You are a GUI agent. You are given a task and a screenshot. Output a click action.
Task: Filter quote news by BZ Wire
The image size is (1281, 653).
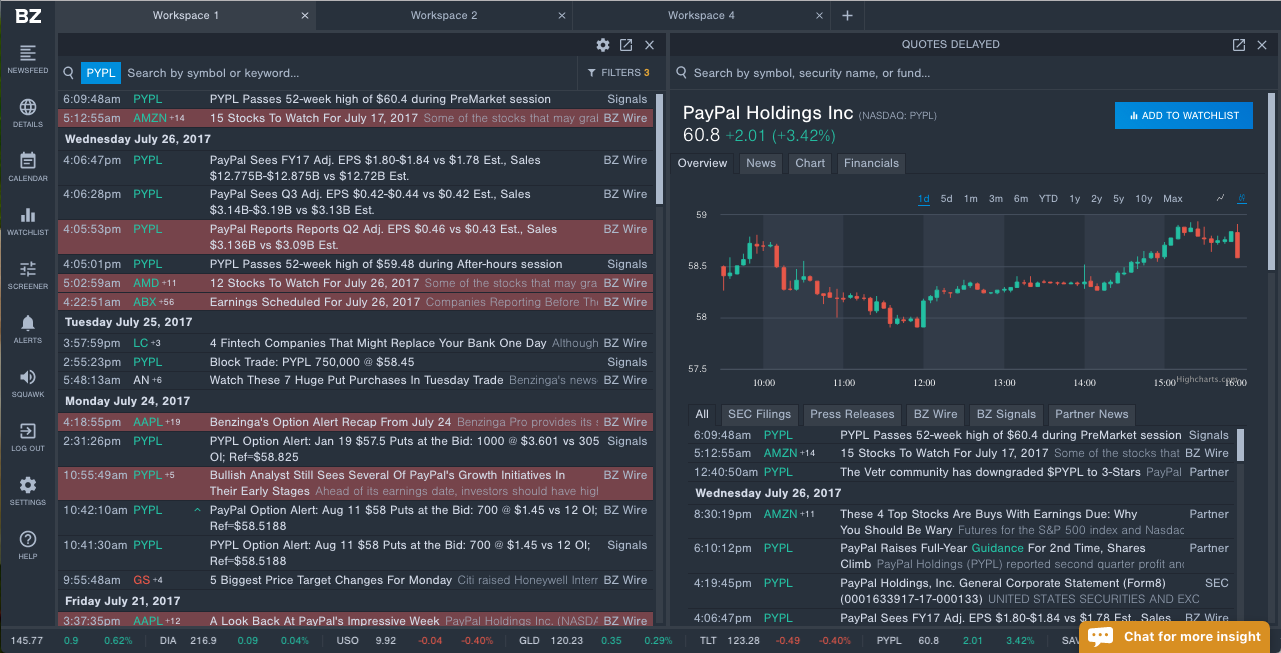(935, 415)
